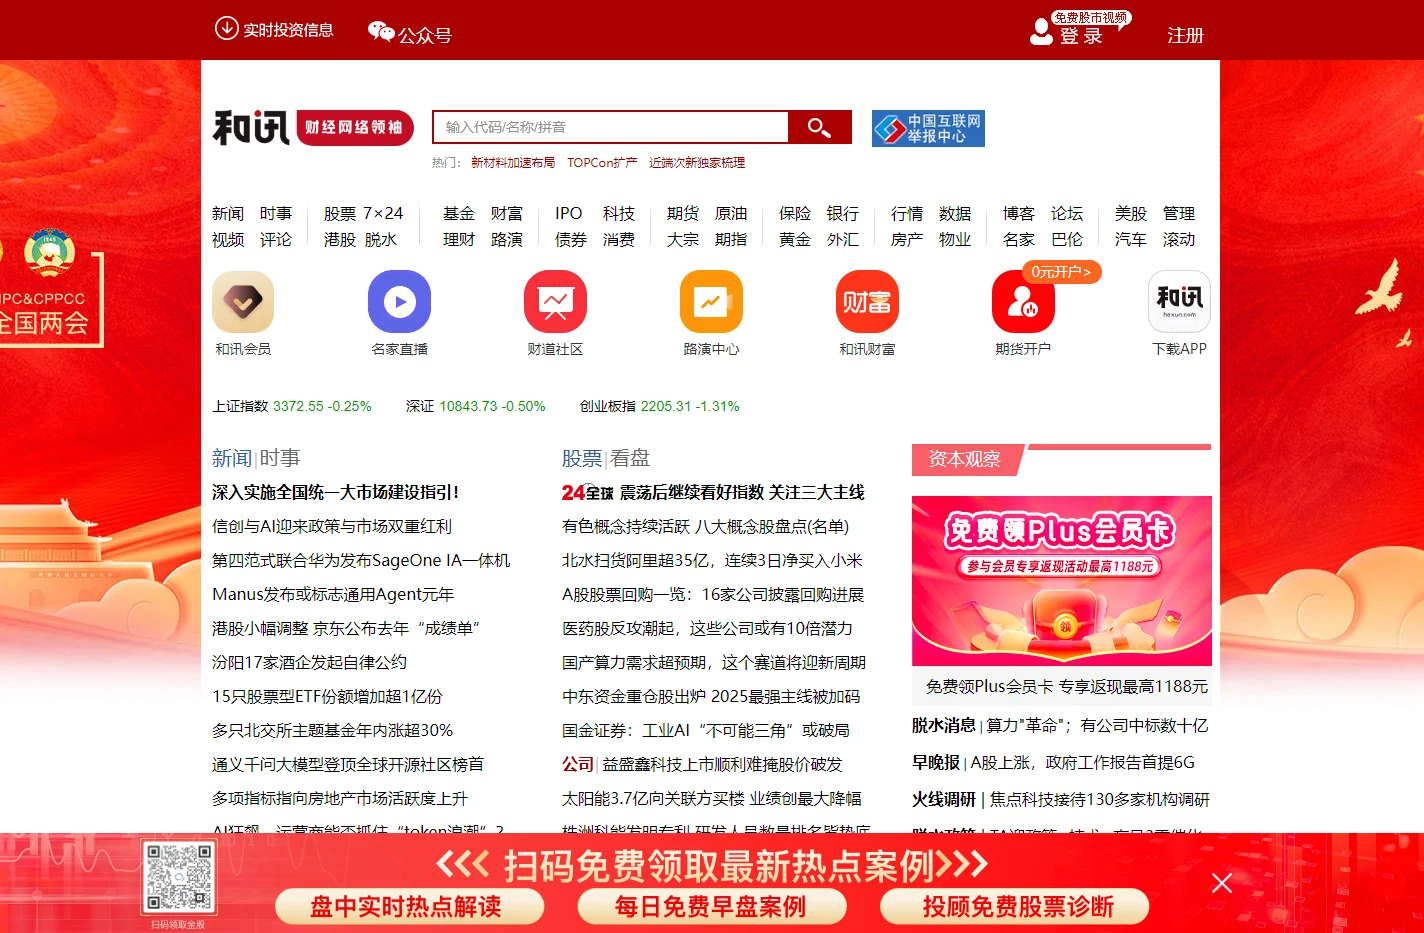Click hot search 新材料加速布局
The image size is (1424, 933).
coord(513,162)
